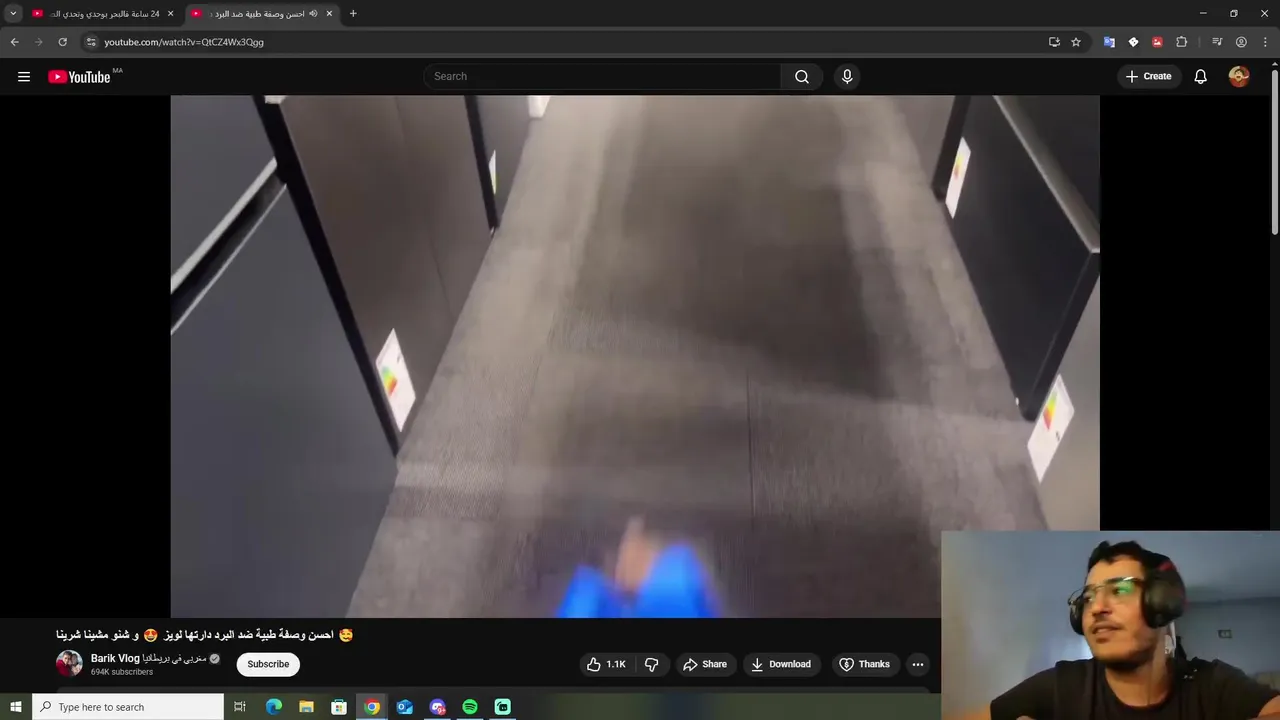Image resolution: width=1280 pixels, height=720 pixels.
Task: Like the video with 1.1K likes
Action: 606,664
